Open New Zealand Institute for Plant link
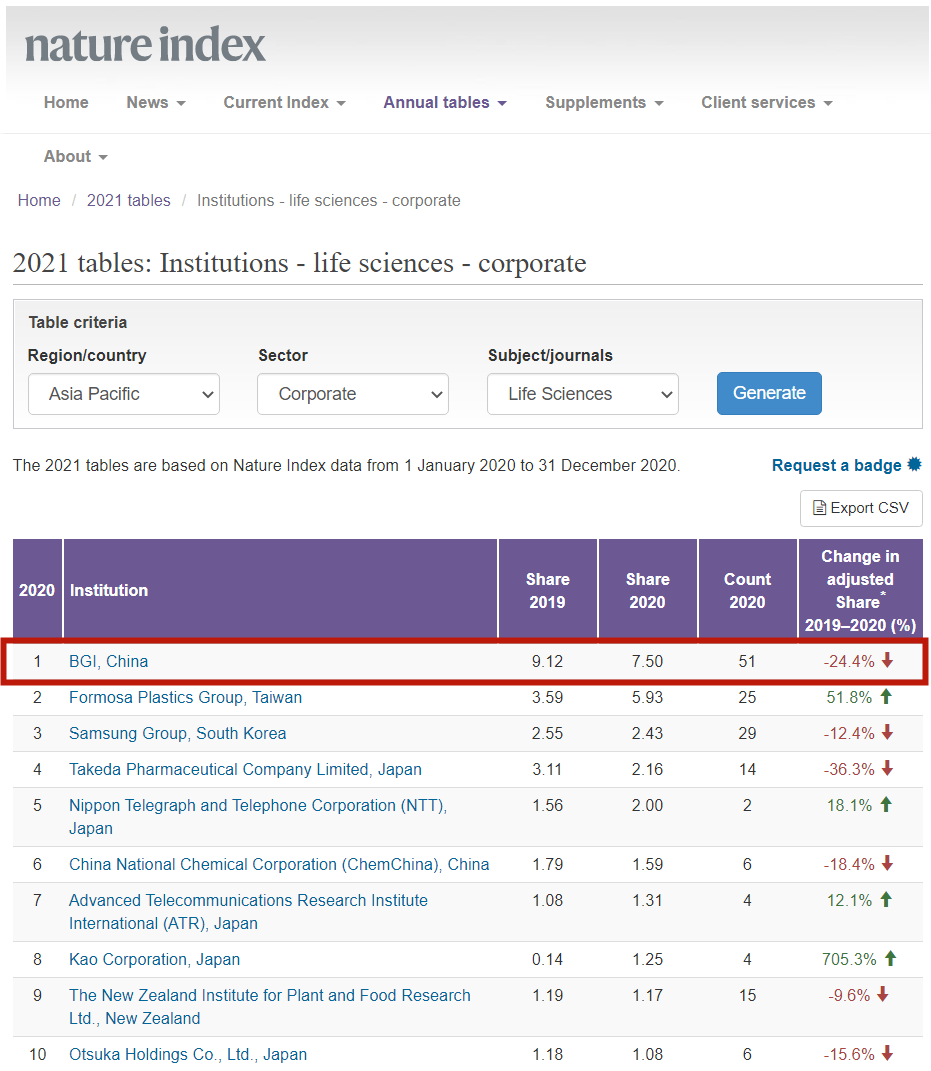The height and width of the screenshot is (1071, 931). point(270,1007)
